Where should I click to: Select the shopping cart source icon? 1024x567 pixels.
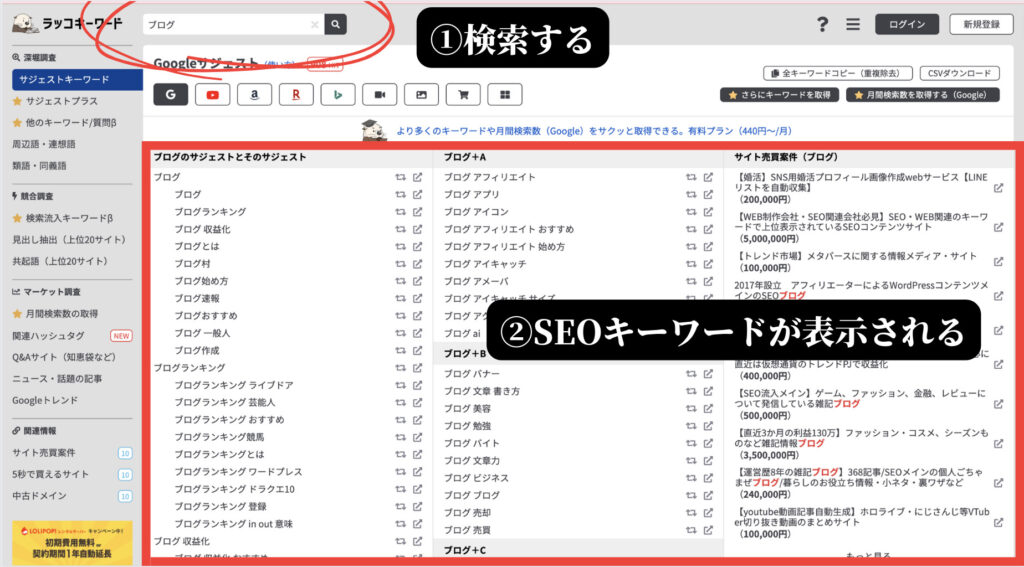pos(463,95)
